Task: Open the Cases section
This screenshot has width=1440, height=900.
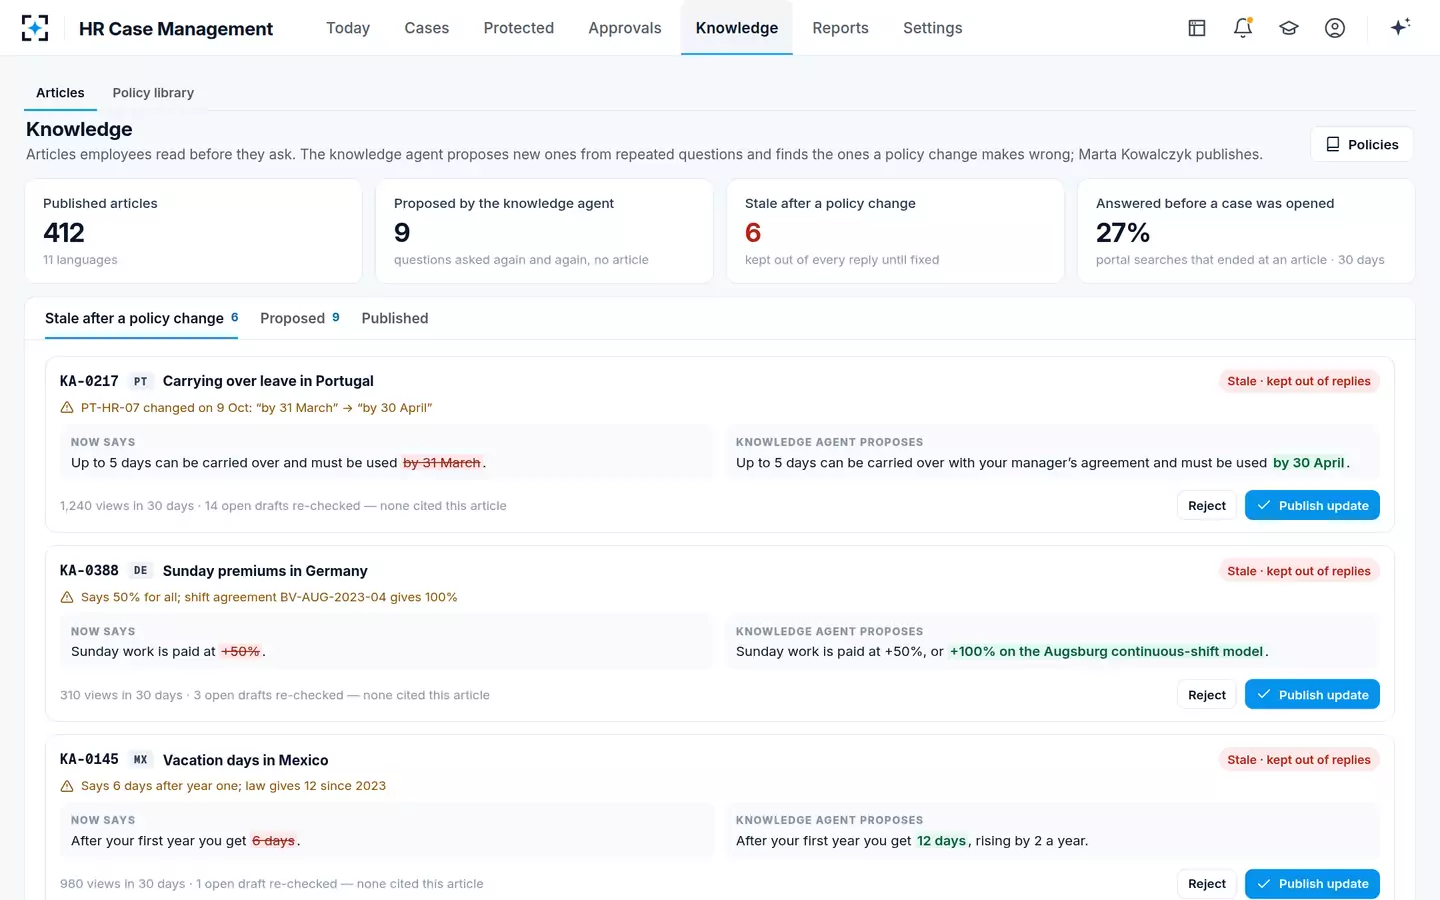Action: coord(427,28)
